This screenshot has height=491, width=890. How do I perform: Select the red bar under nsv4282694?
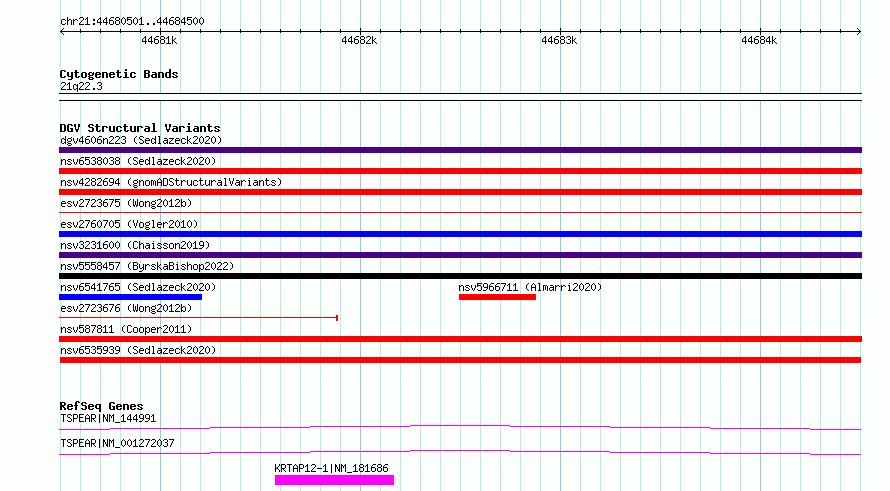point(460,192)
